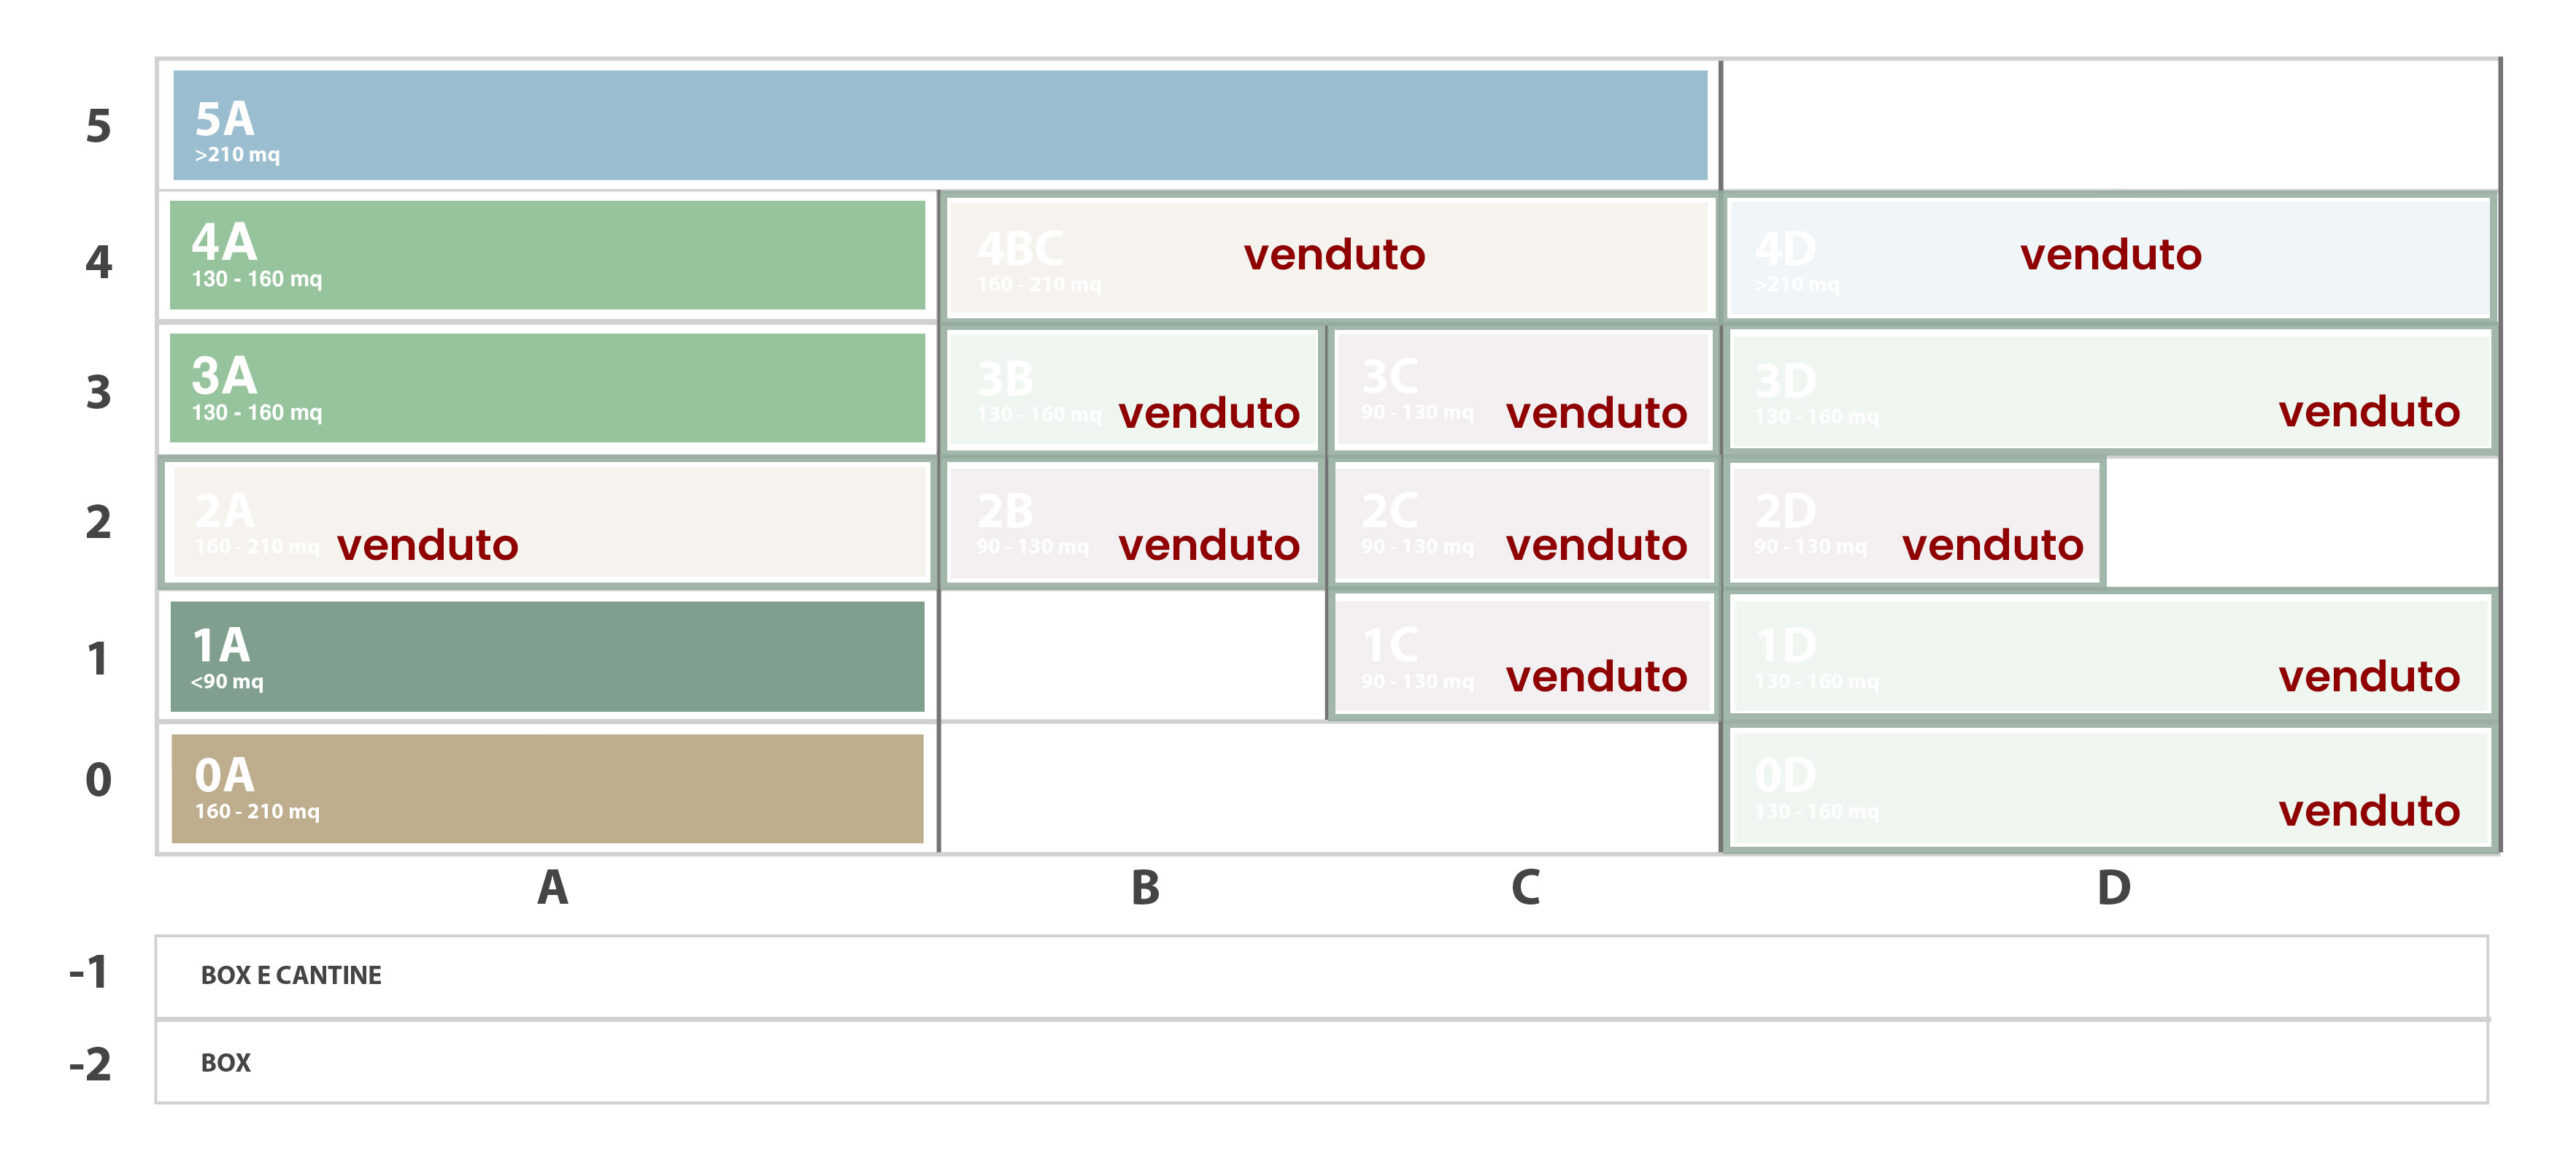The height and width of the screenshot is (1168, 2560).
Task: Click the tan 0A ground floor unit
Action: click(x=547, y=788)
